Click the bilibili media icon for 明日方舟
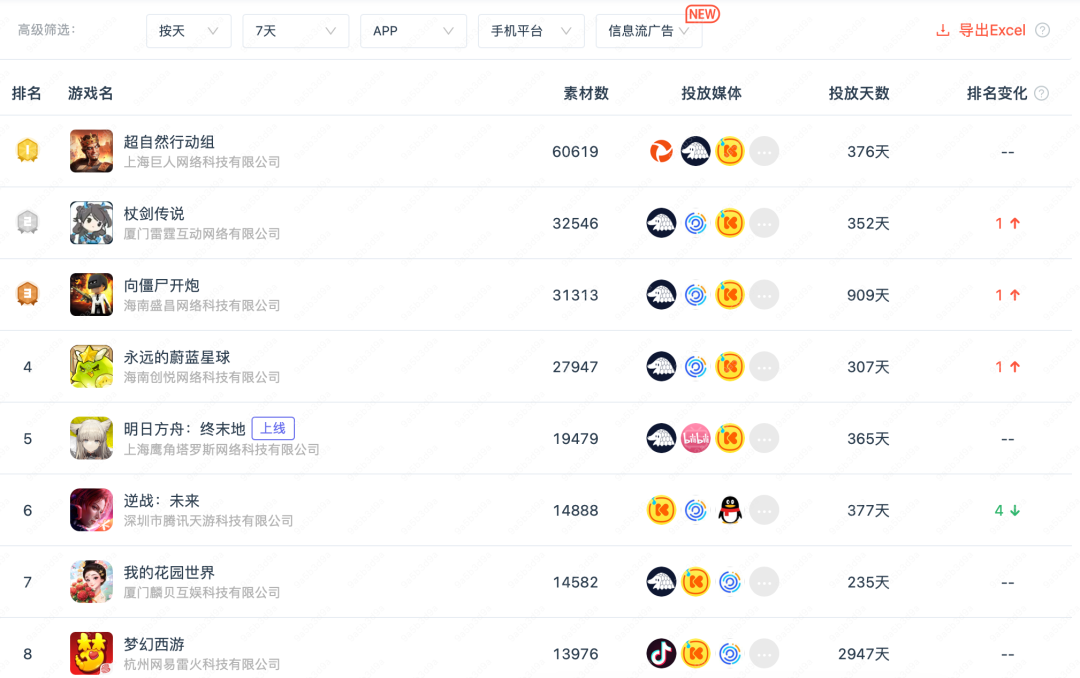Image resolution: width=1080 pixels, height=678 pixels. point(696,438)
